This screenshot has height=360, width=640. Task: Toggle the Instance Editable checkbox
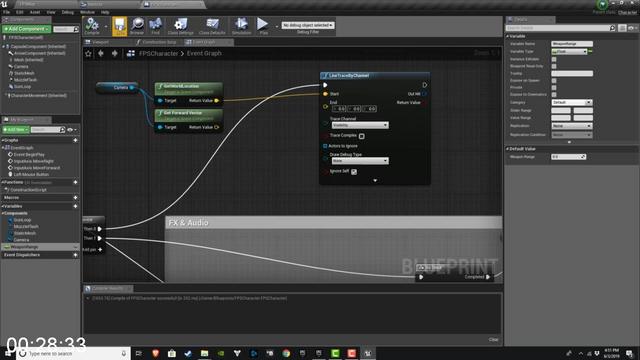[554, 59]
